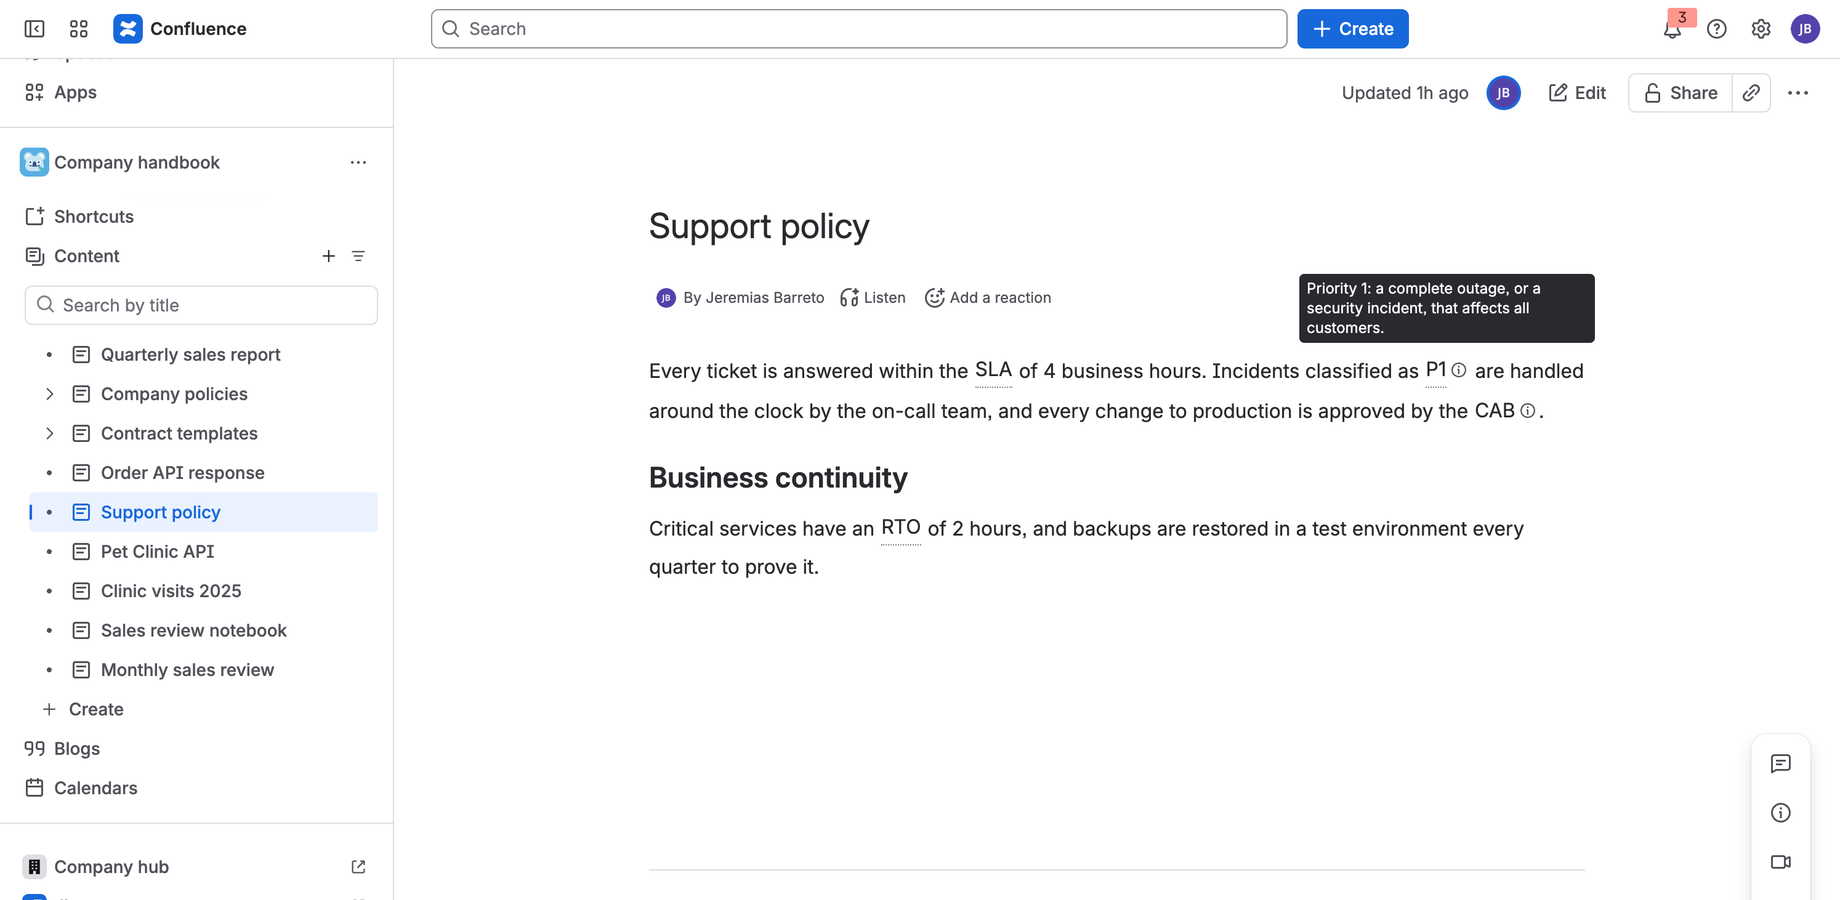Click author name Jeremias Barreto
The width and height of the screenshot is (1840, 900).
[x=765, y=298]
